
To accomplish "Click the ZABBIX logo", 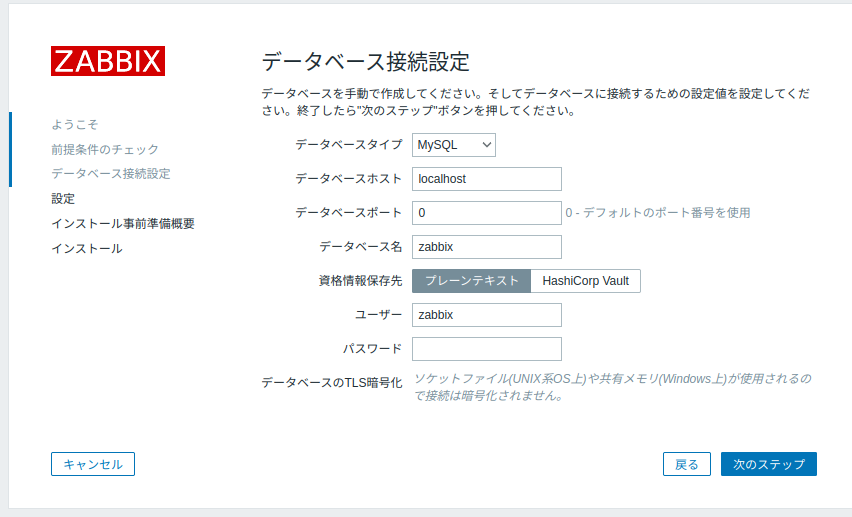I will point(108,61).
